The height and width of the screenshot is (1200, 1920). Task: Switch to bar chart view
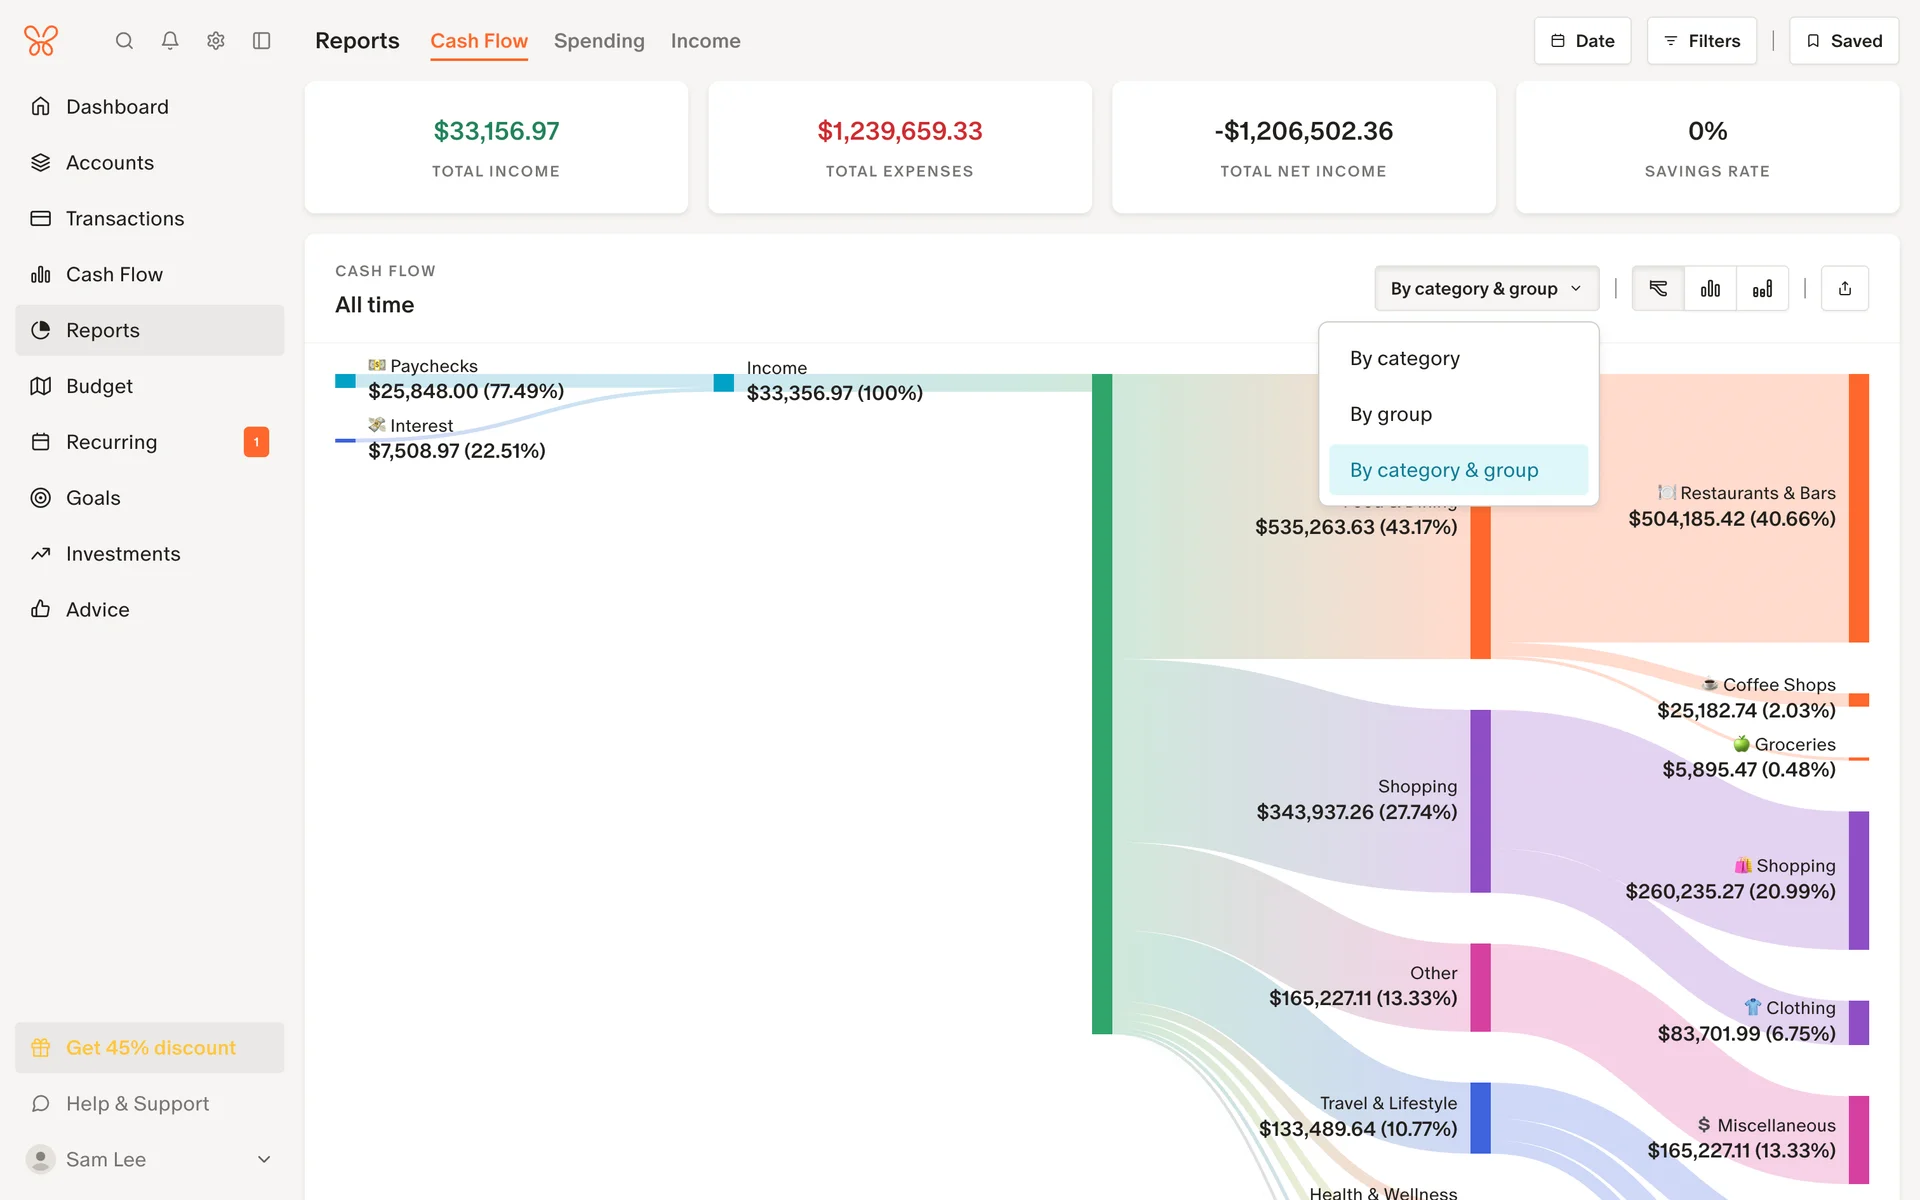(1710, 289)
